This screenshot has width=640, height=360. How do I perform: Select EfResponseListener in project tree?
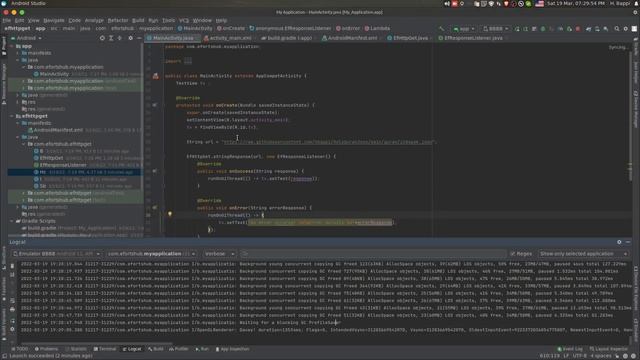click(63, 165)
